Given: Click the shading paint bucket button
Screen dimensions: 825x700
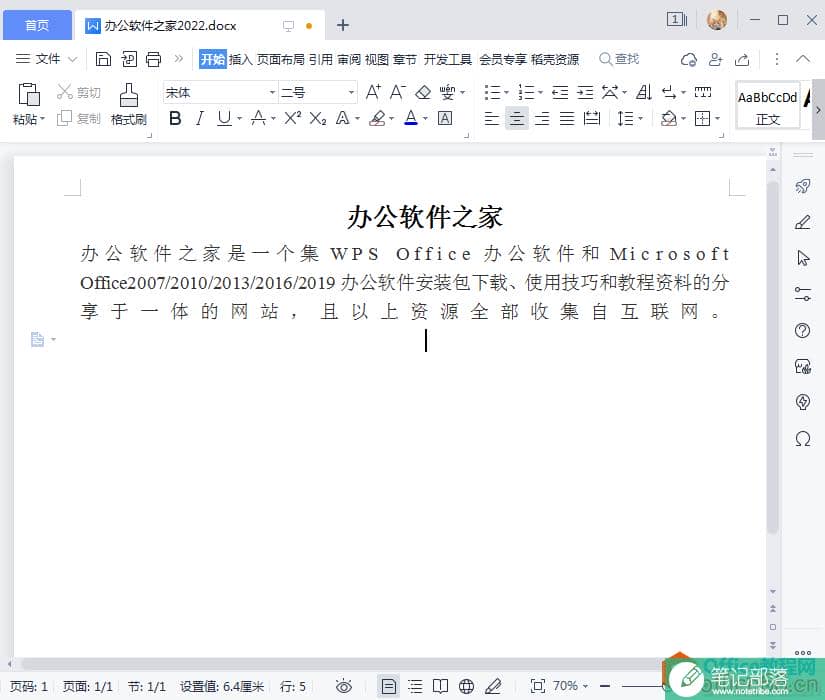Looking at the screenshot, I should point(669,118).
